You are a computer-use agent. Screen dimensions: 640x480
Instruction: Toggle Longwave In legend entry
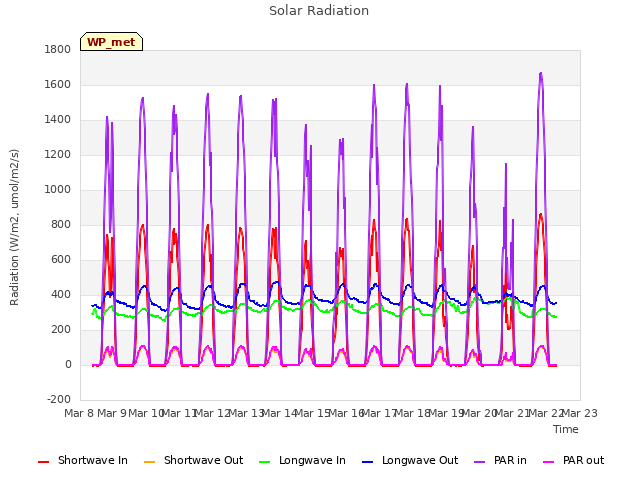point(302,461)
